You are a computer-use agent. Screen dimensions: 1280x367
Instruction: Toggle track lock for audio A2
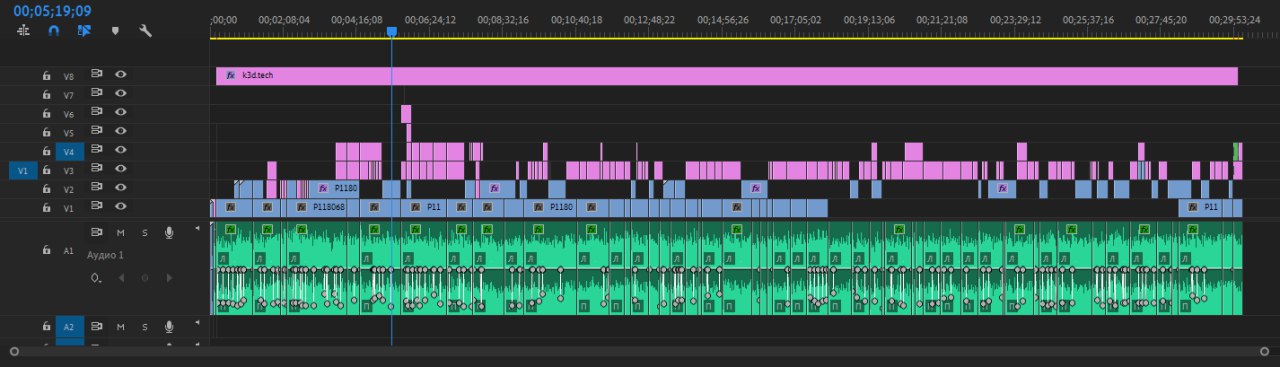pyautogui.click(x=45, y=326)
